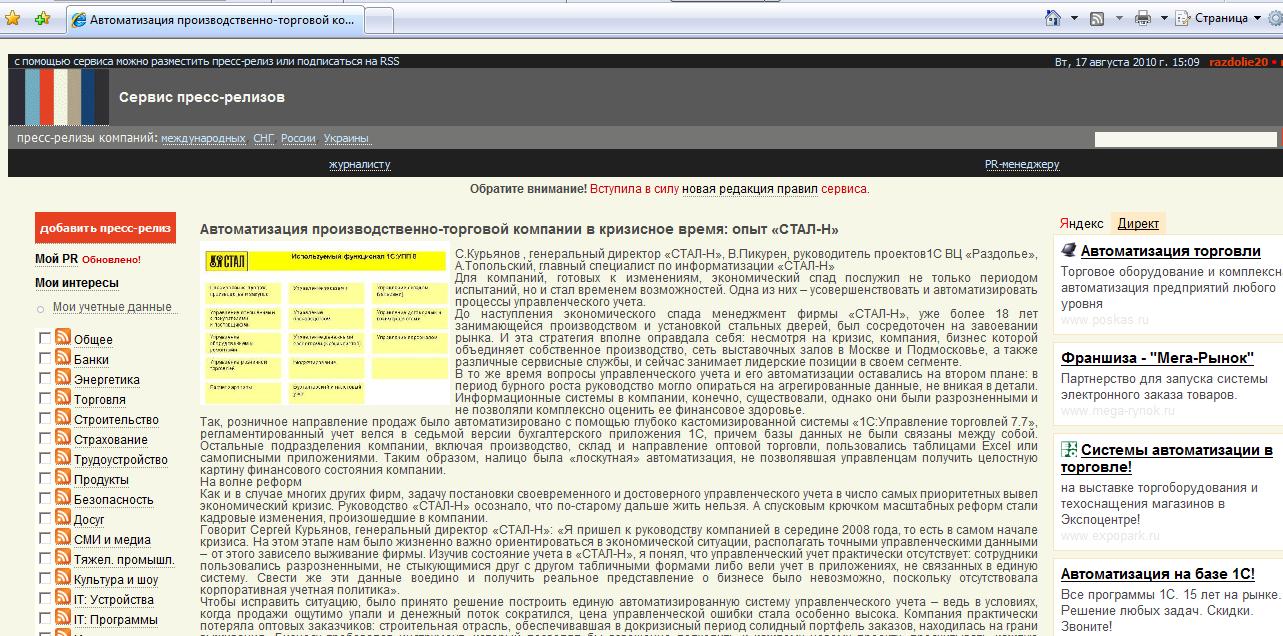Screen dimensions: 1283x636
Task: Enable the Трудоустройство category checkbox
Action: click(45, 458)
